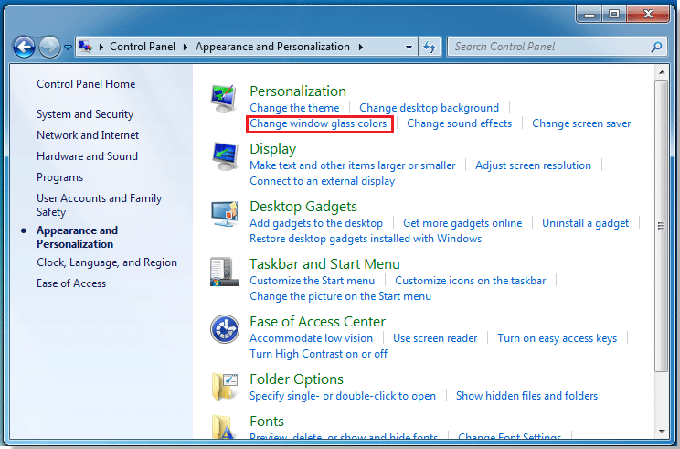Expand the Control Panel breadcrumb arrow
This screenshot has height=449, width=680.
[188, 47]
